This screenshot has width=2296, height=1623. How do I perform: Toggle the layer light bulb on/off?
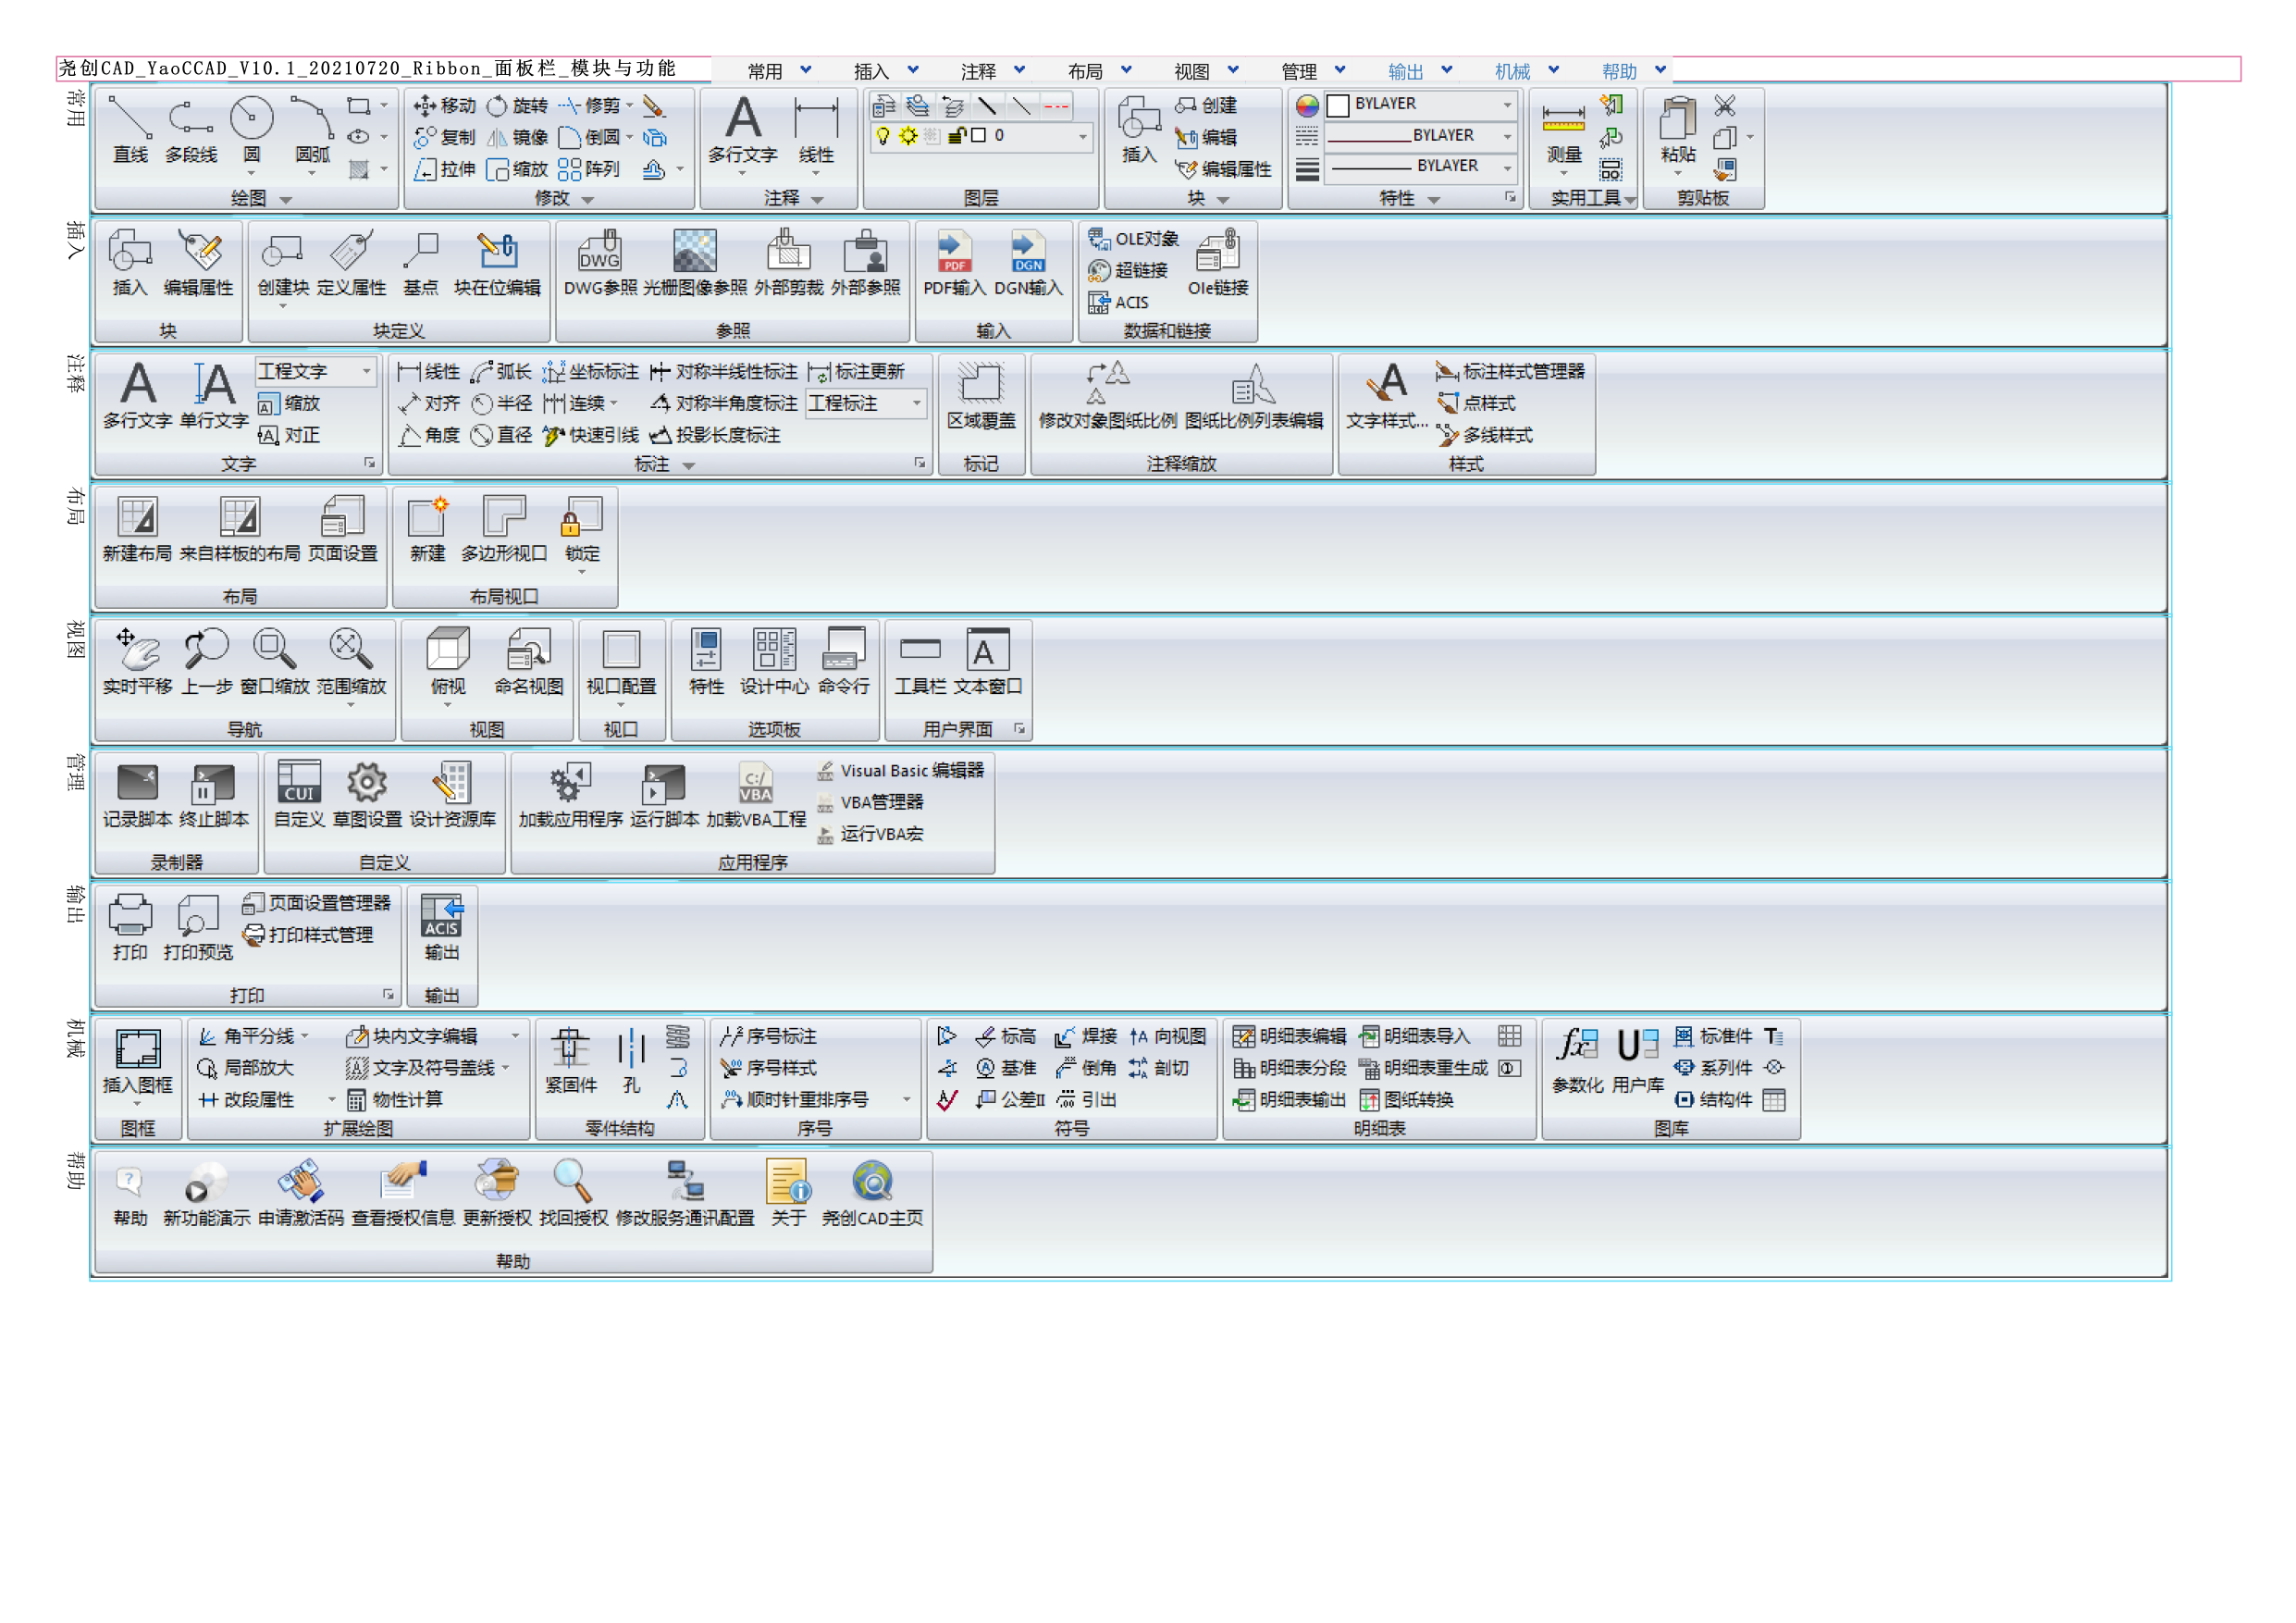883,136
